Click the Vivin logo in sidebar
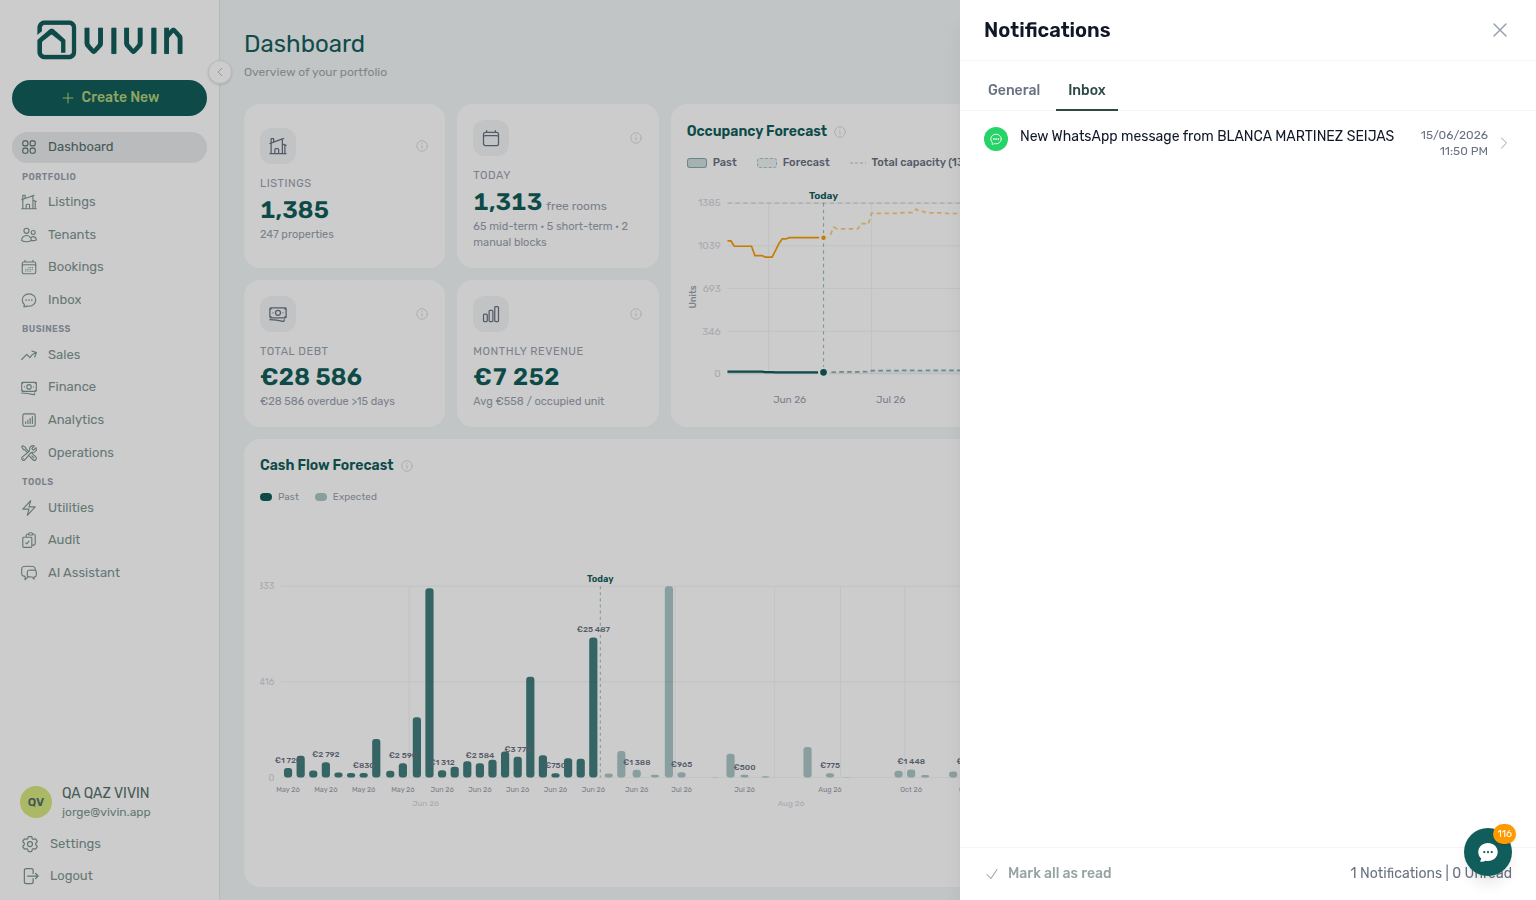 click(x=110, y=40)
